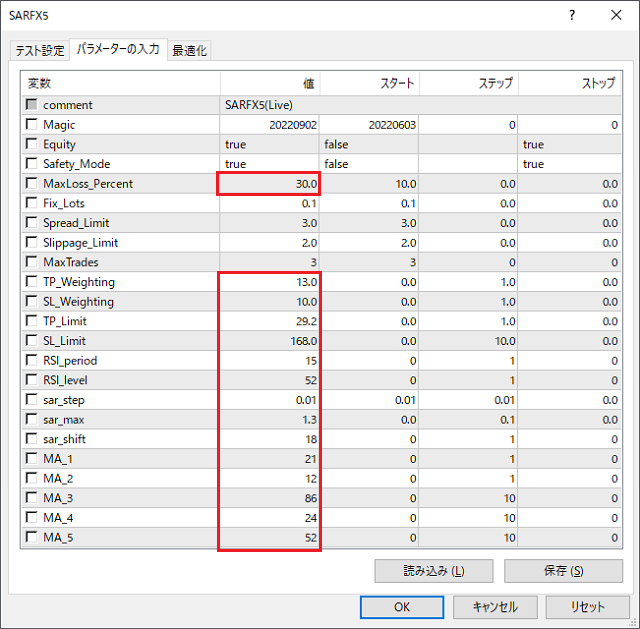Image resolution: width=640 pixels, height=629 pixels.
Task: Check the RSI_period checkbox
Action: pos(31,360)
